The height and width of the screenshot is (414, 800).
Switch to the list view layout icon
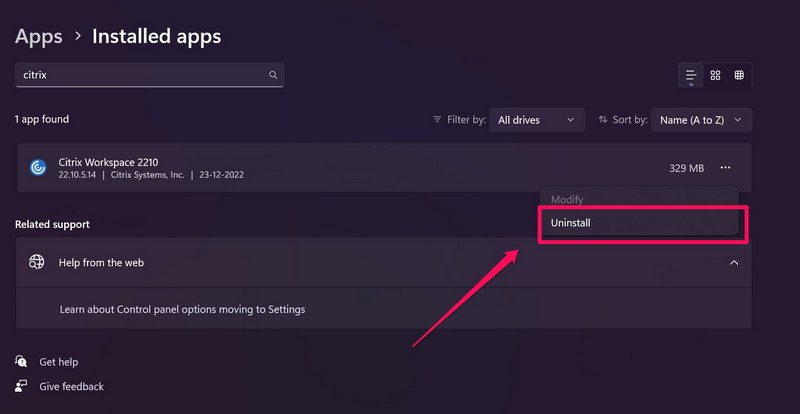pyautogui.click(x=691, y=75)
